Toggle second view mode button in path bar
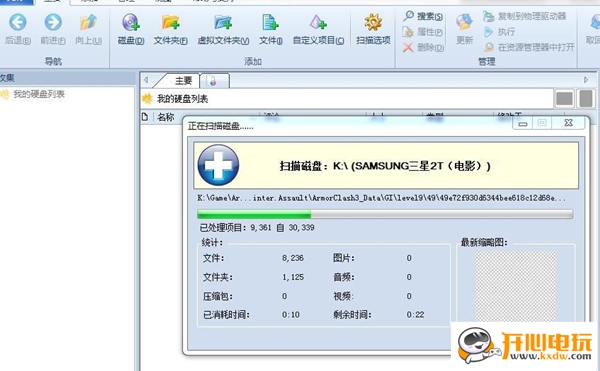This screenshot has height=371, width=600. (x=586, y=99)
